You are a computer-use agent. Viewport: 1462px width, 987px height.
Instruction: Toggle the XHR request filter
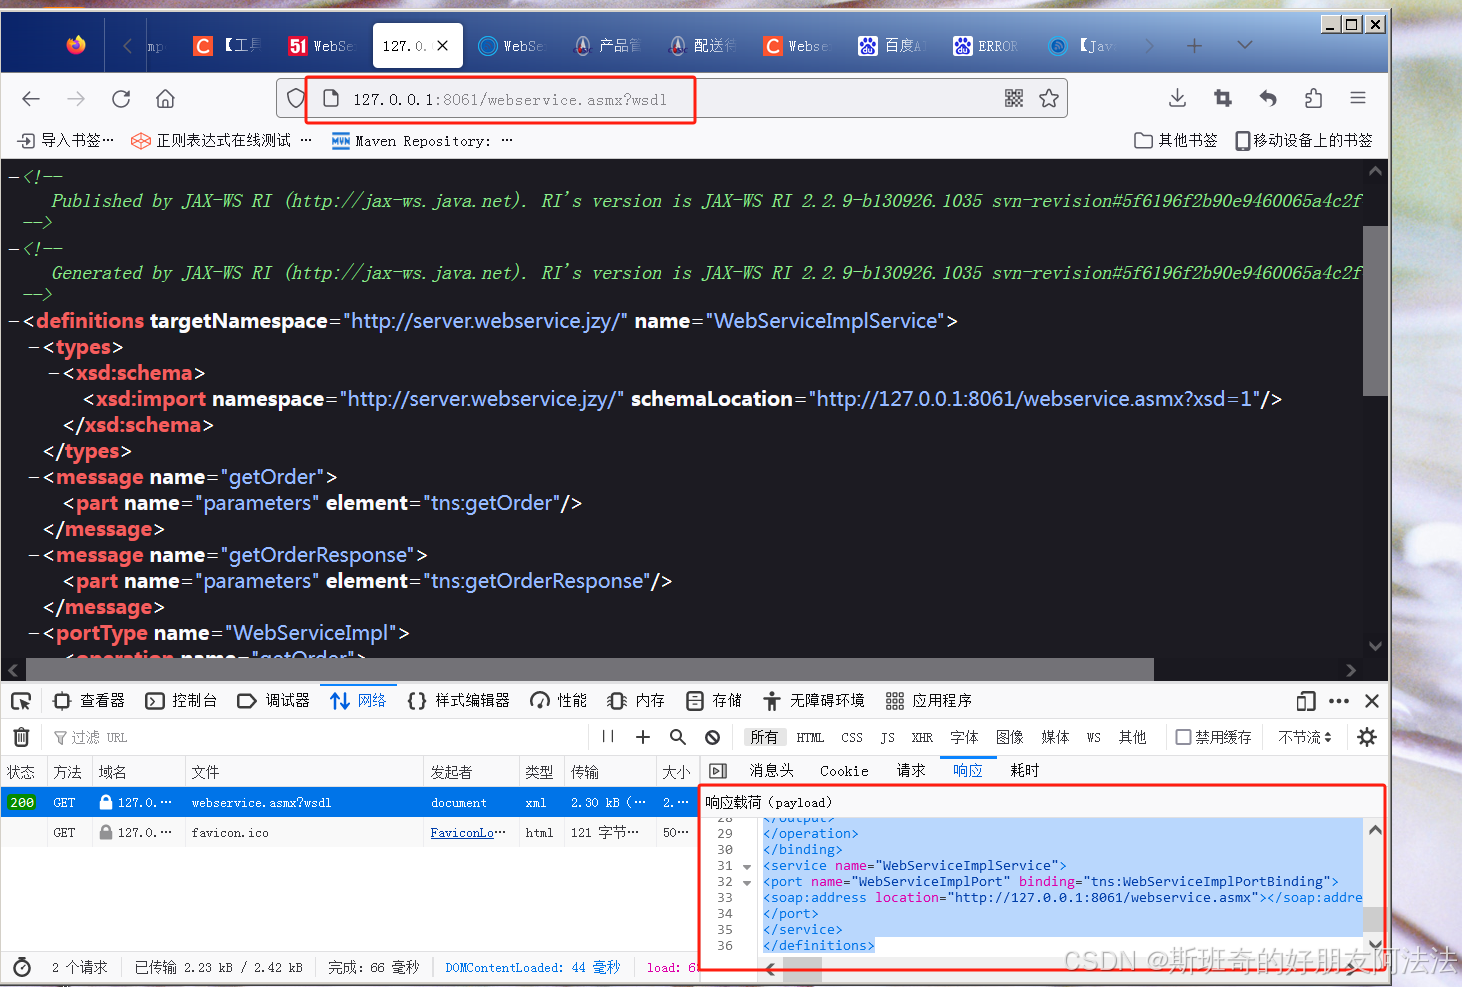pyautogui.click(x=921, y=737)
